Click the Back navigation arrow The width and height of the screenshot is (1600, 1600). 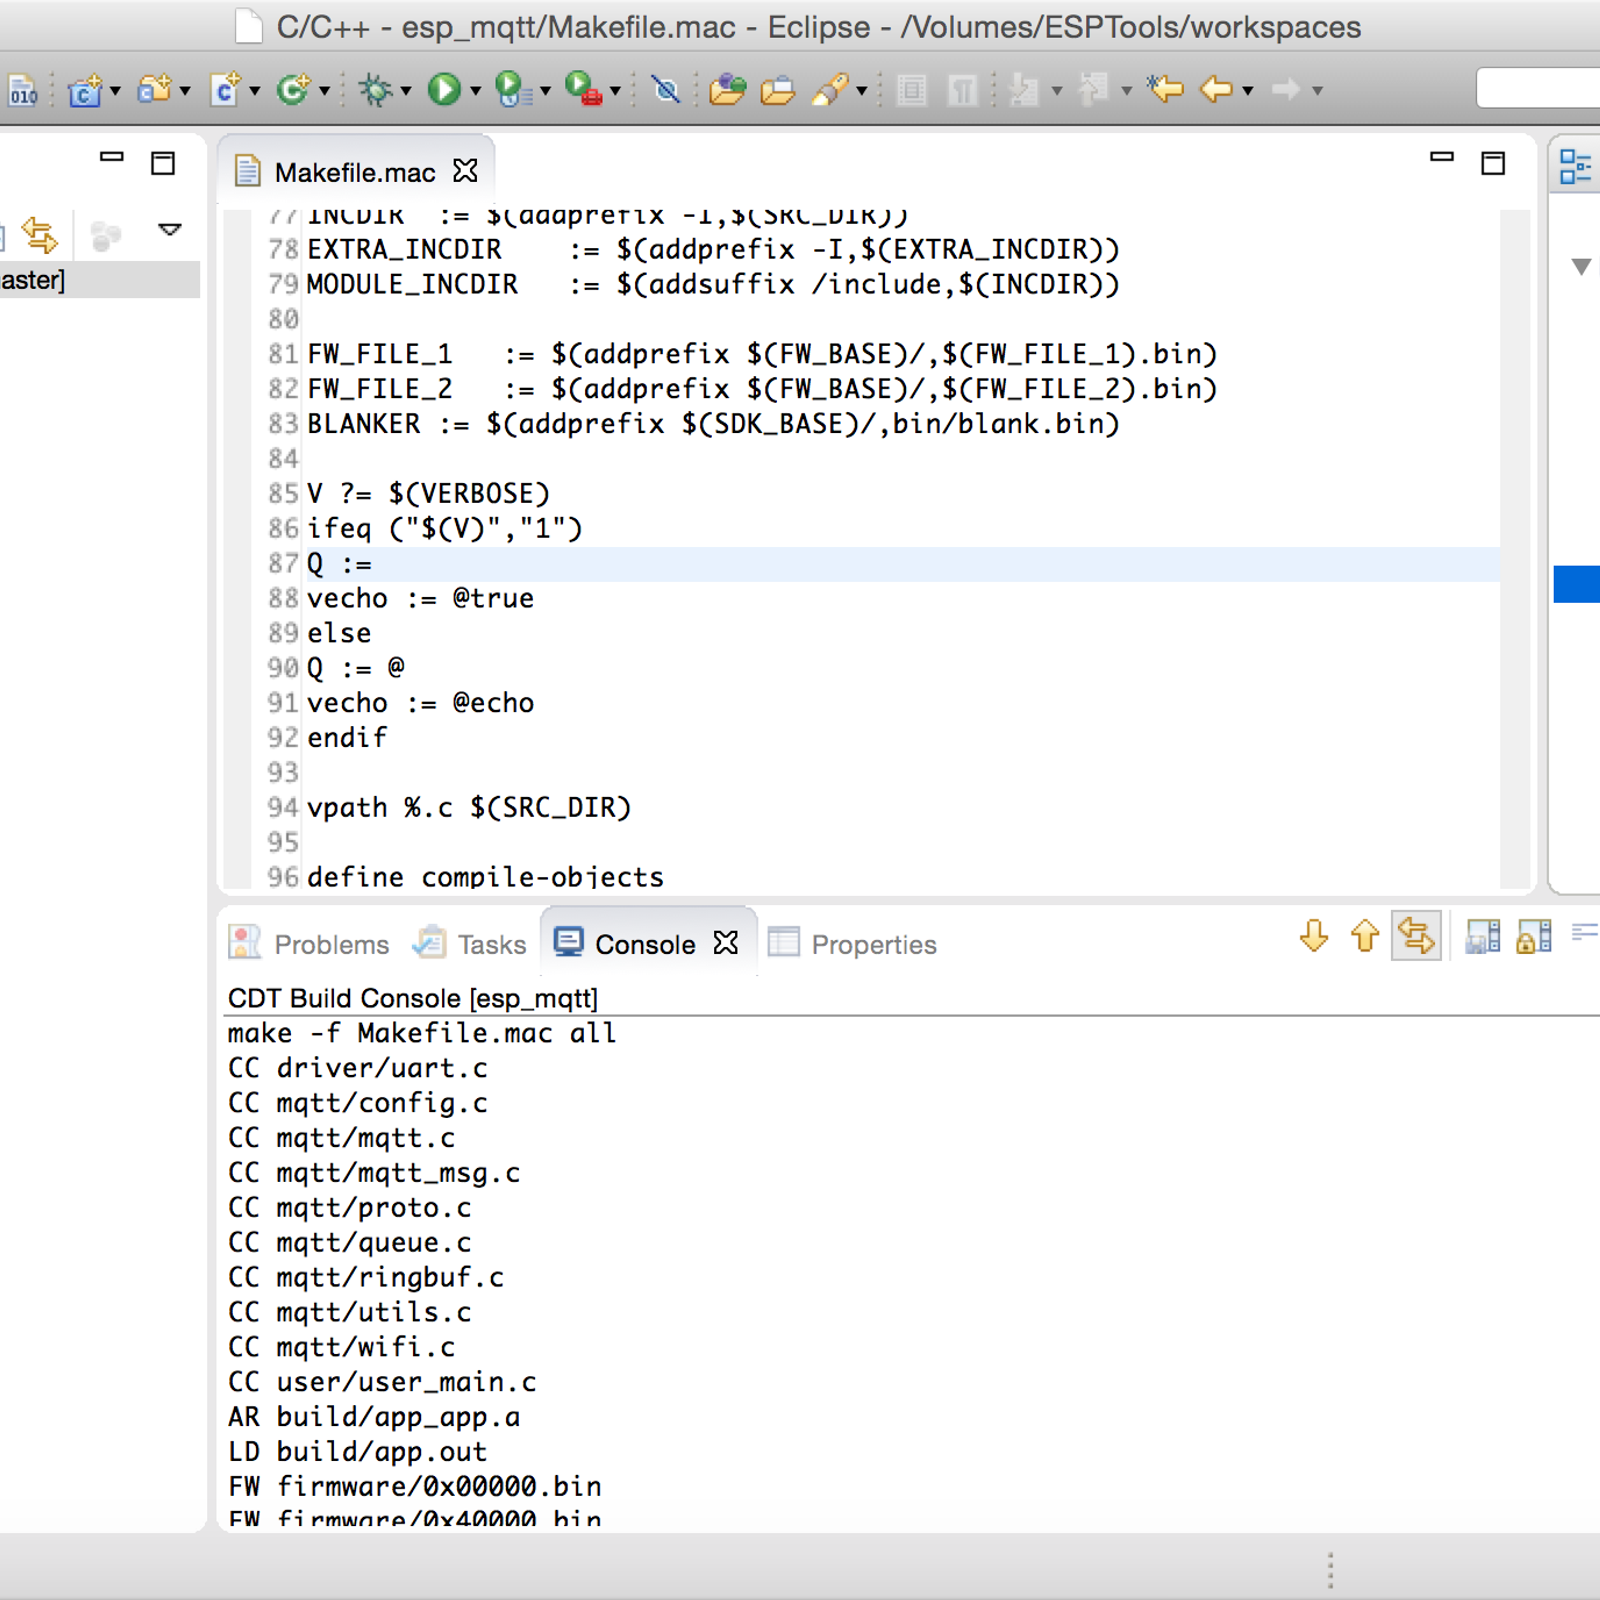click(x=1216, y=90)
